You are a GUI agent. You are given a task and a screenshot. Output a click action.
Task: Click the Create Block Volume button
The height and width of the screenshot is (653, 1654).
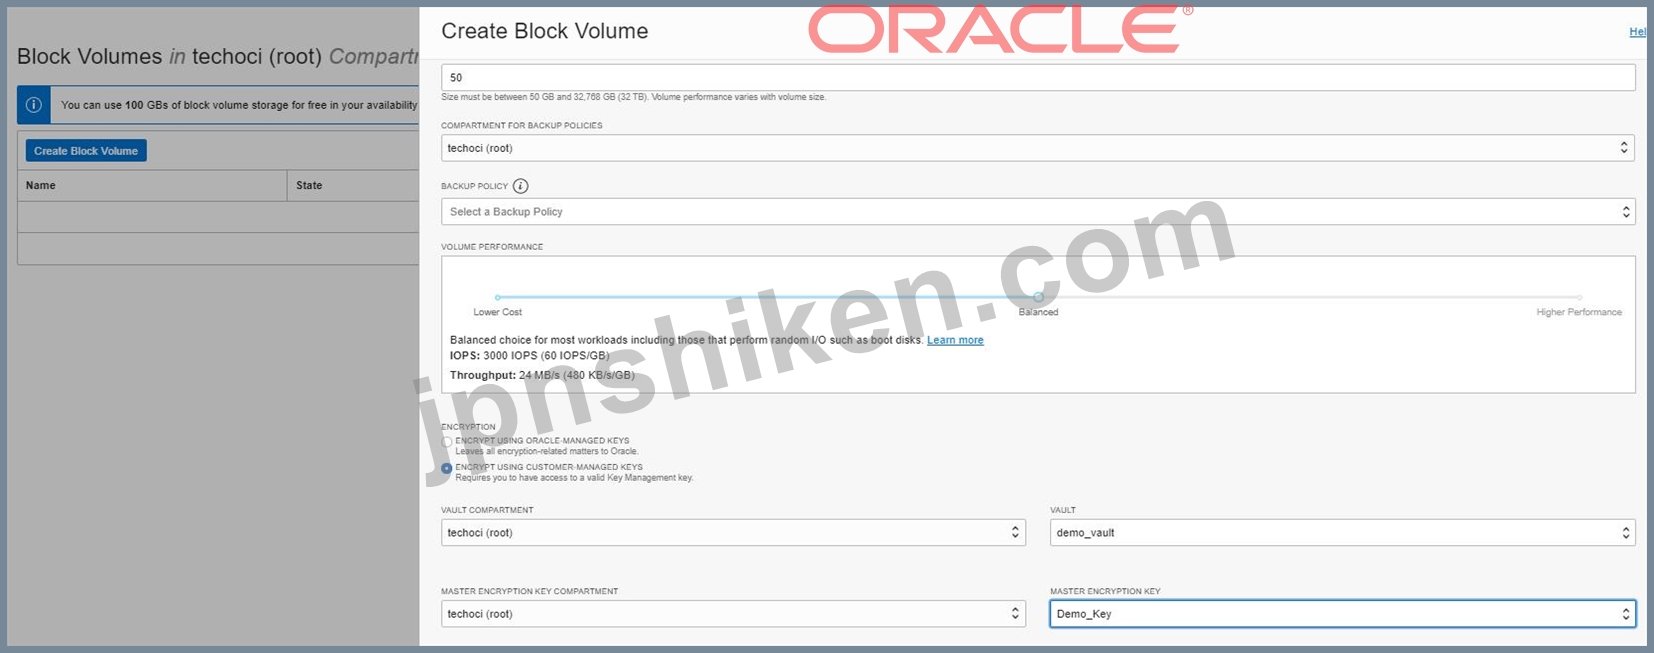[86, 151]
